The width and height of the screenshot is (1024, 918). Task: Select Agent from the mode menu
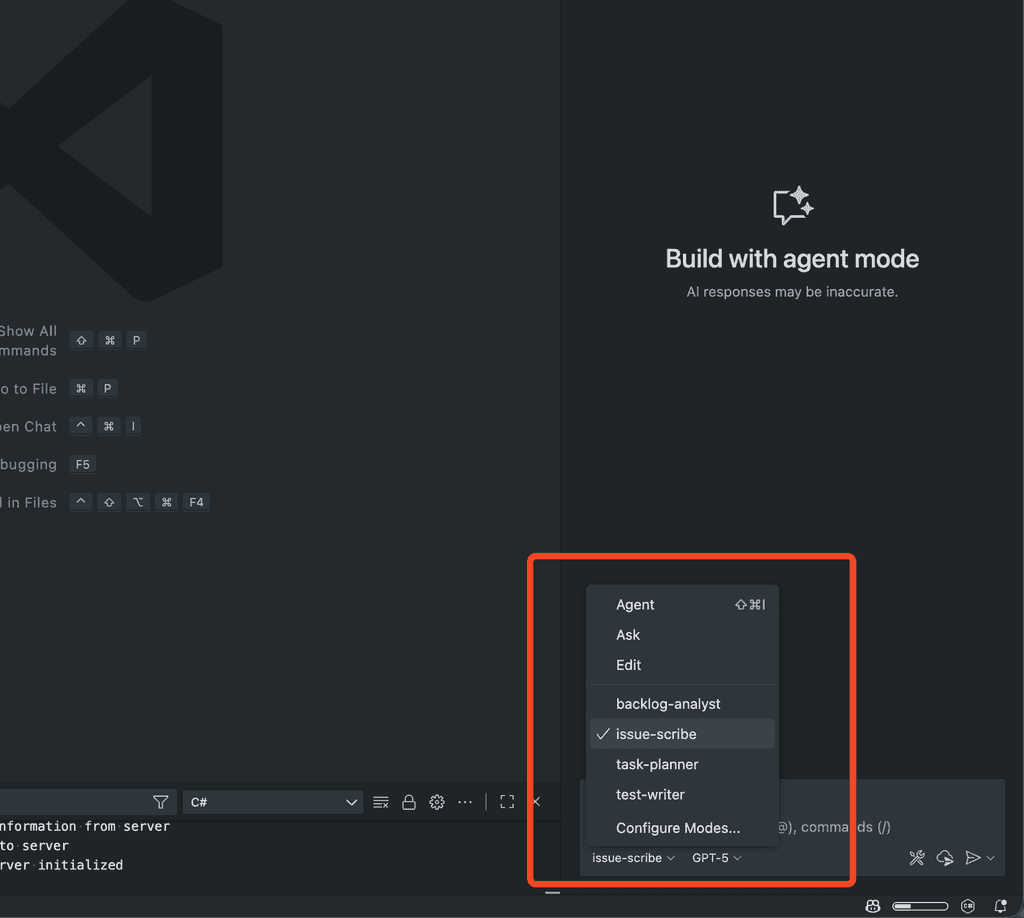[635, 604]
